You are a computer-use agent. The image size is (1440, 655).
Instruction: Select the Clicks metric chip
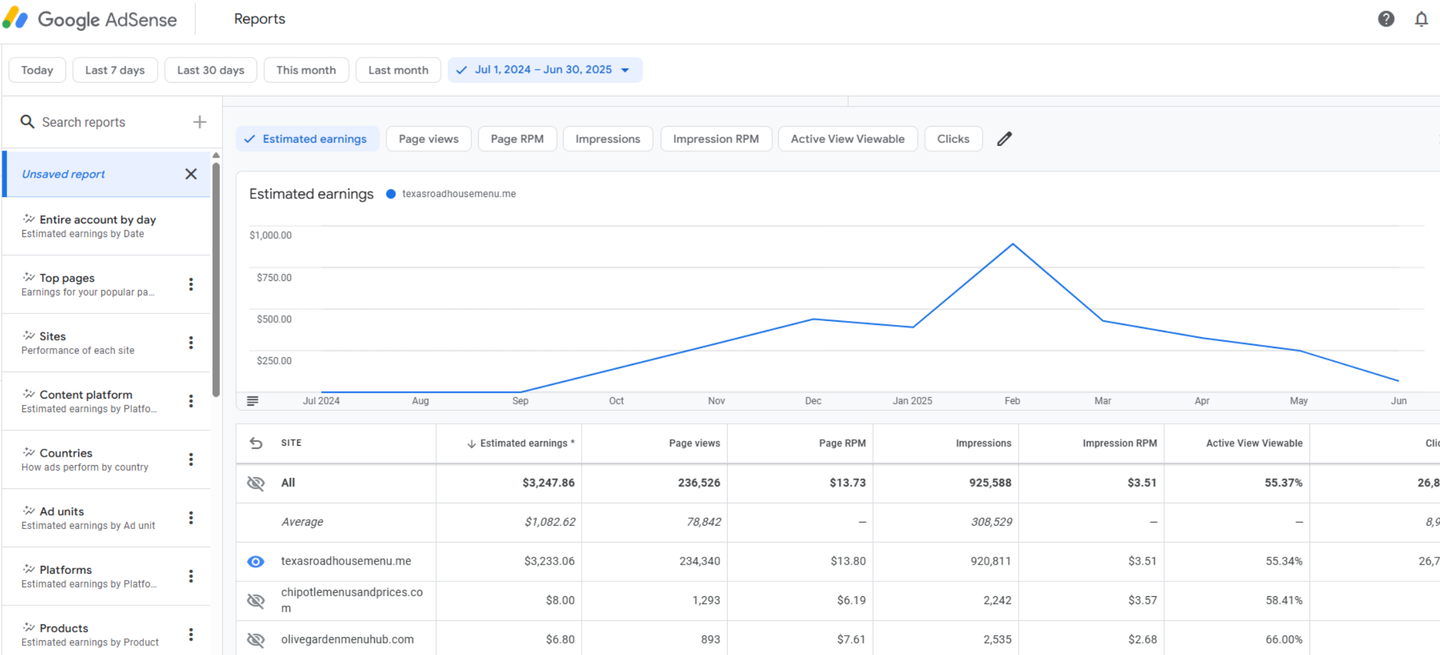tap(953, 139)
